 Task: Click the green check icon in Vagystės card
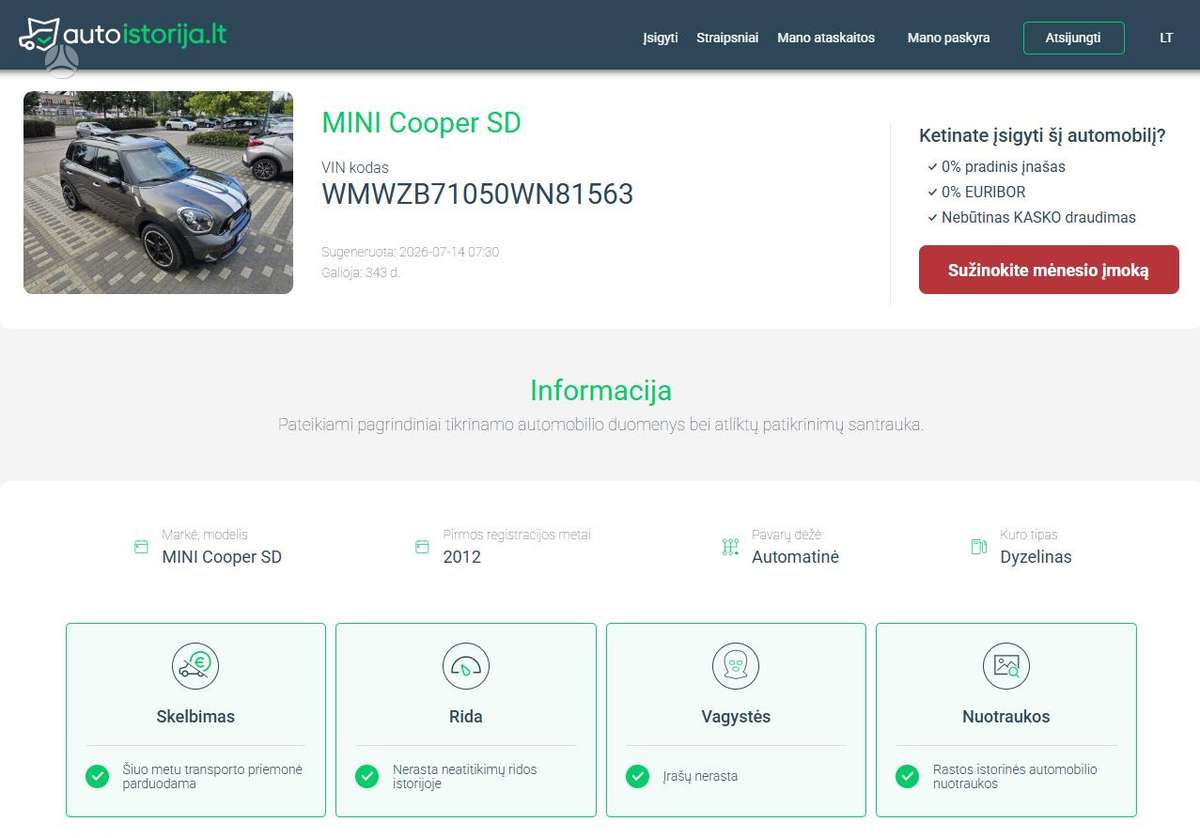coord(637,776)
